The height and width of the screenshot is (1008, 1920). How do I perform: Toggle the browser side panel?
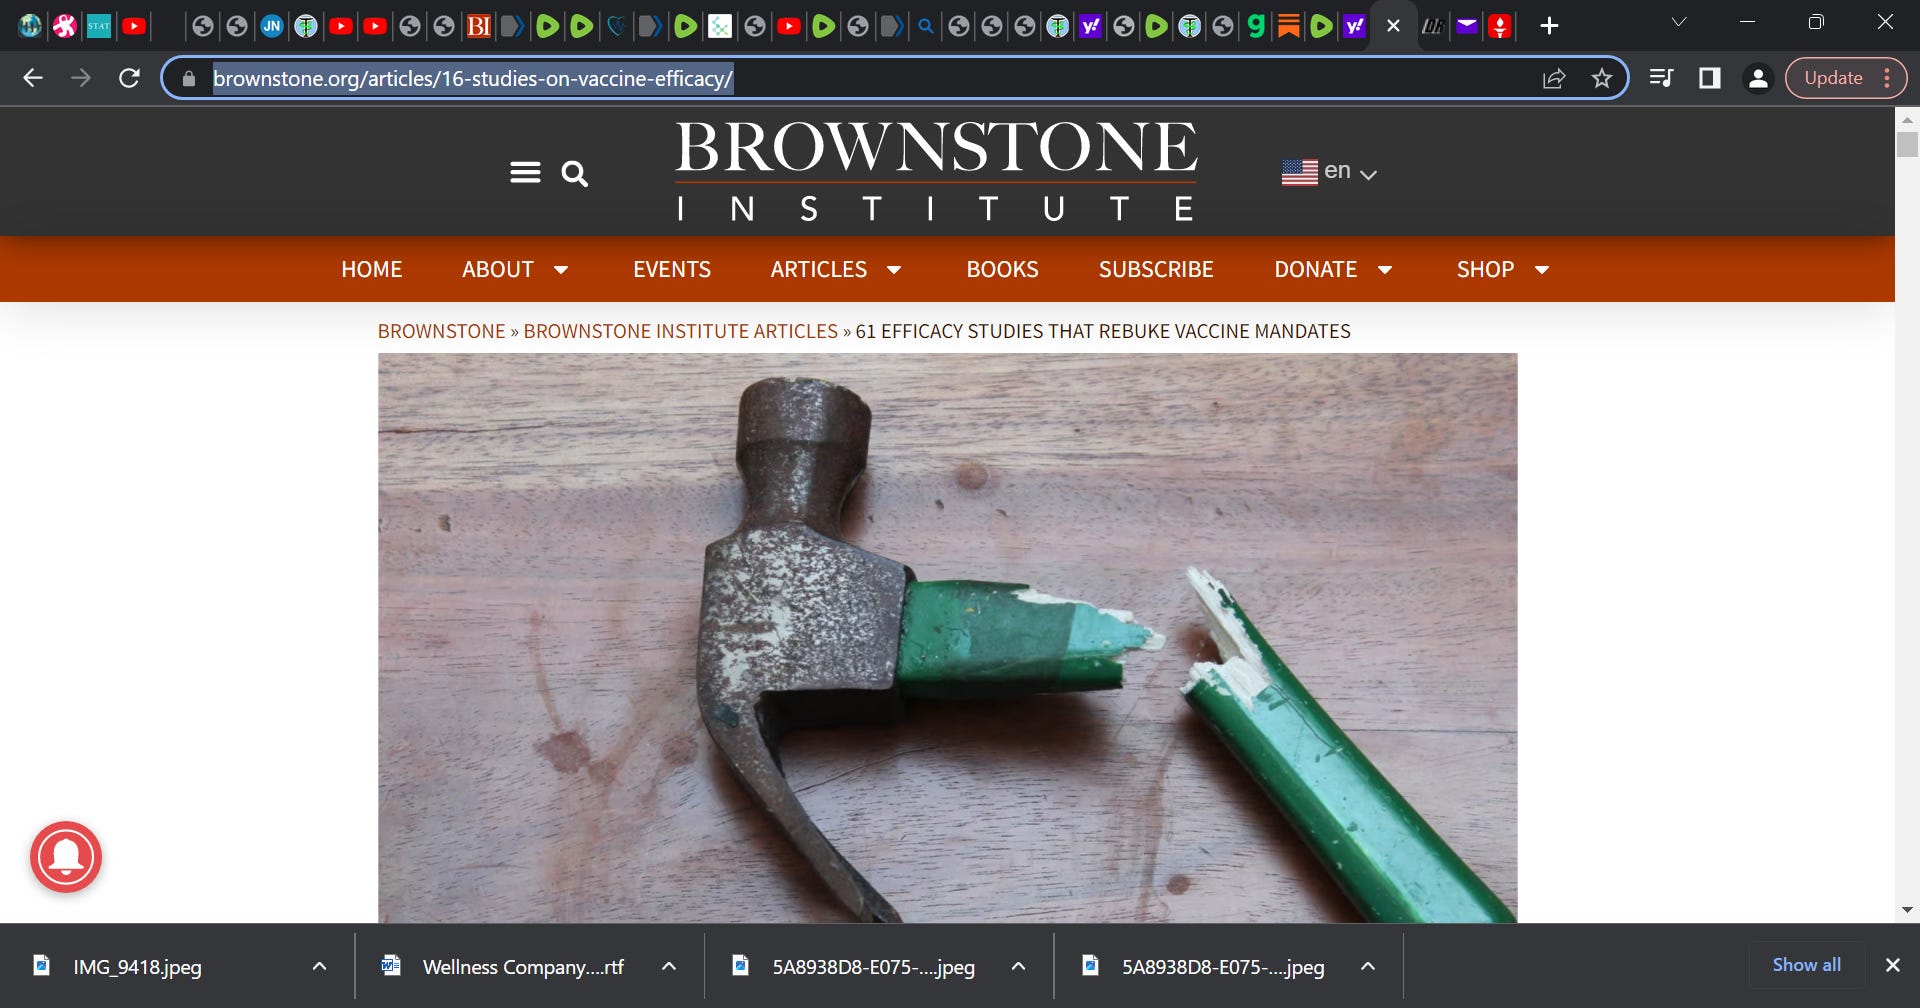click(x=1710, y=78)
